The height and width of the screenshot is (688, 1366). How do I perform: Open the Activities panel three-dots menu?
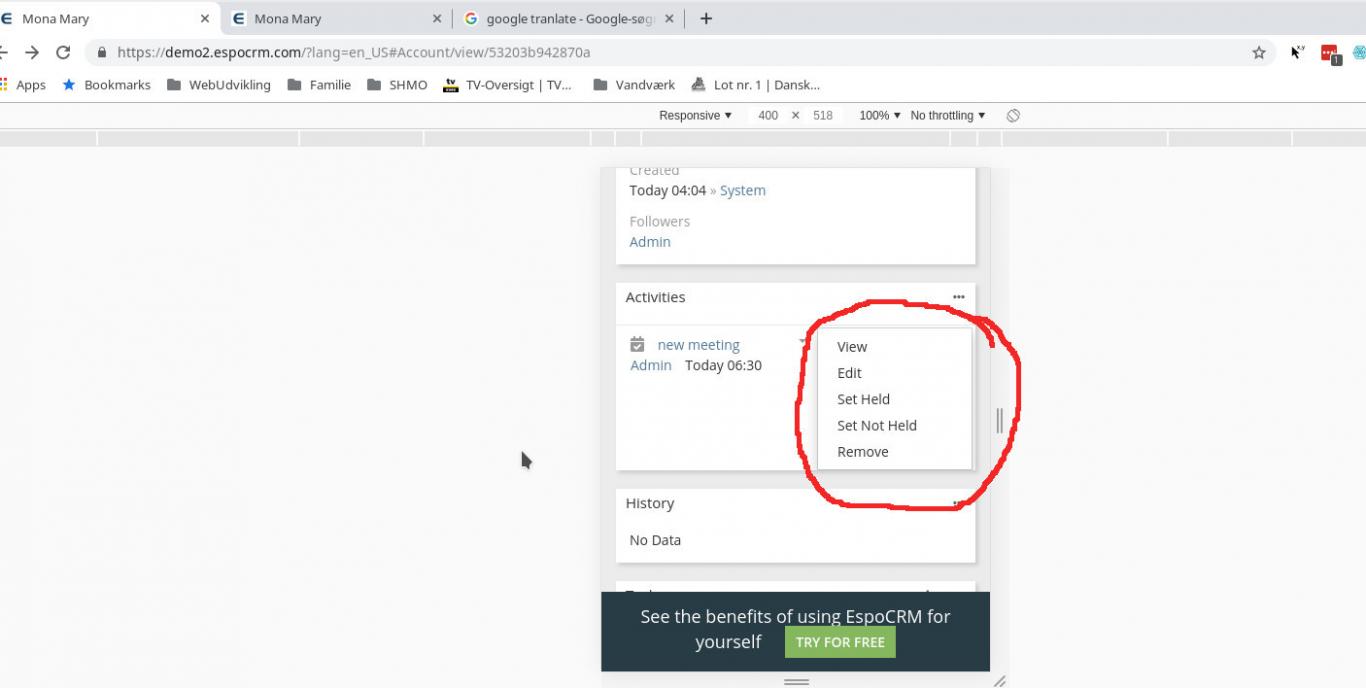click(958, 297)
